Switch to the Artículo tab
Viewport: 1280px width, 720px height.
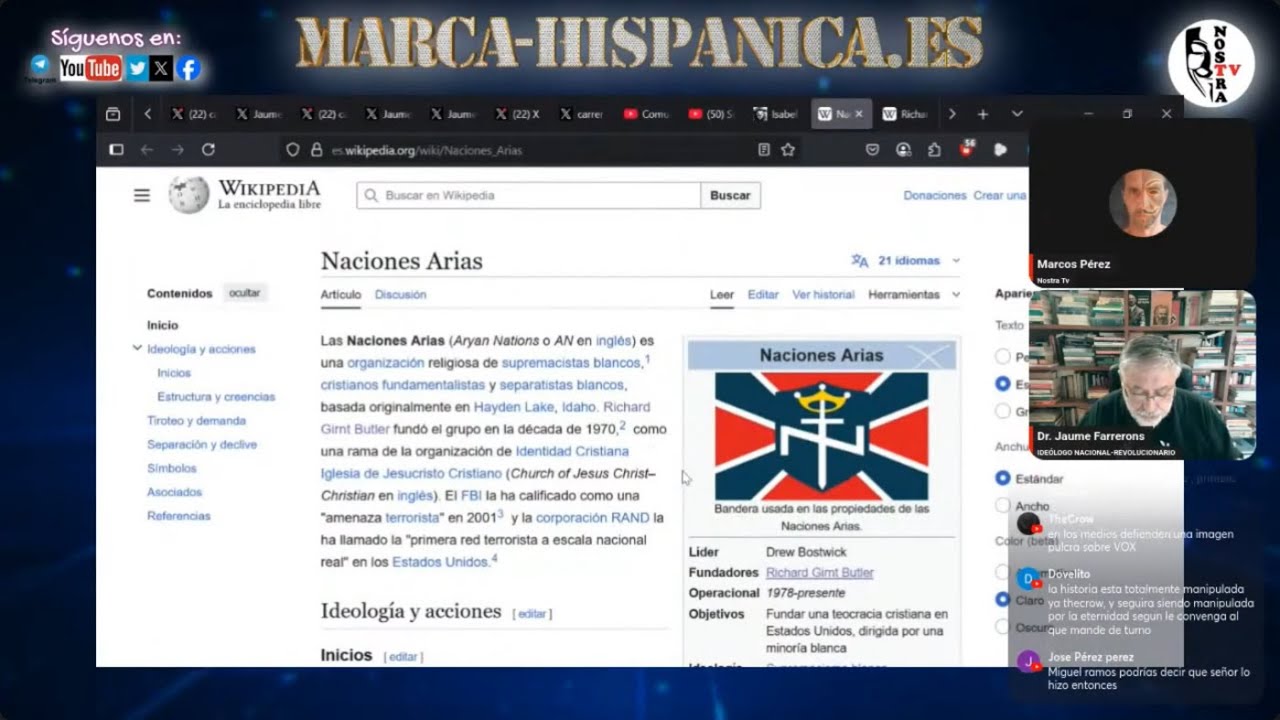point(341,295)
